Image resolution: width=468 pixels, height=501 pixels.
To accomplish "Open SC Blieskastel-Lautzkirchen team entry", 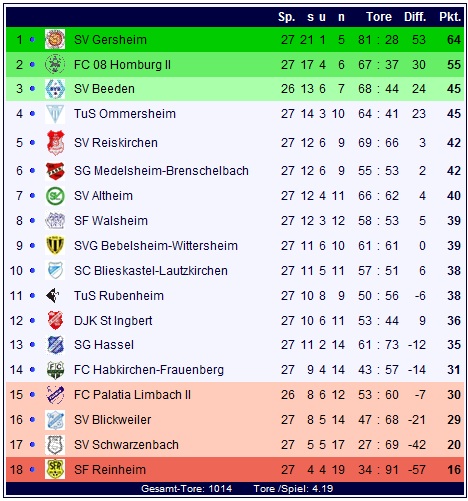I will coord(151,271).
